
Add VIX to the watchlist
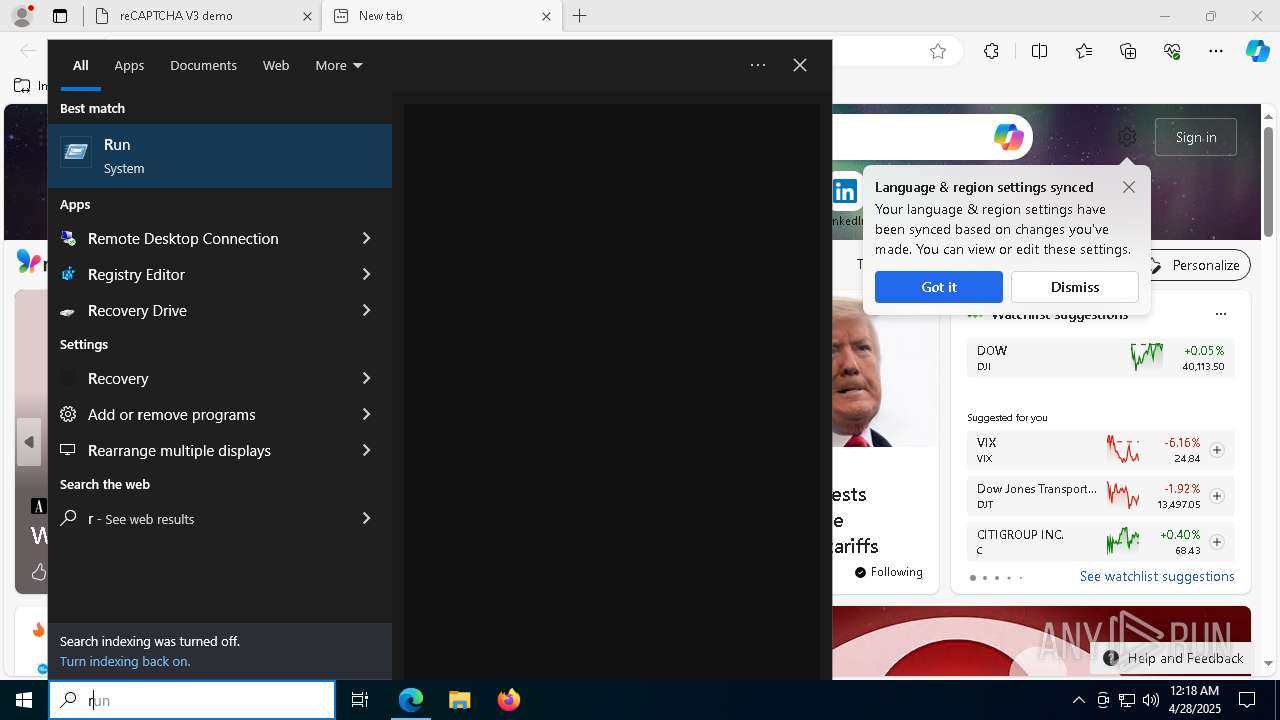point(1217,450)
